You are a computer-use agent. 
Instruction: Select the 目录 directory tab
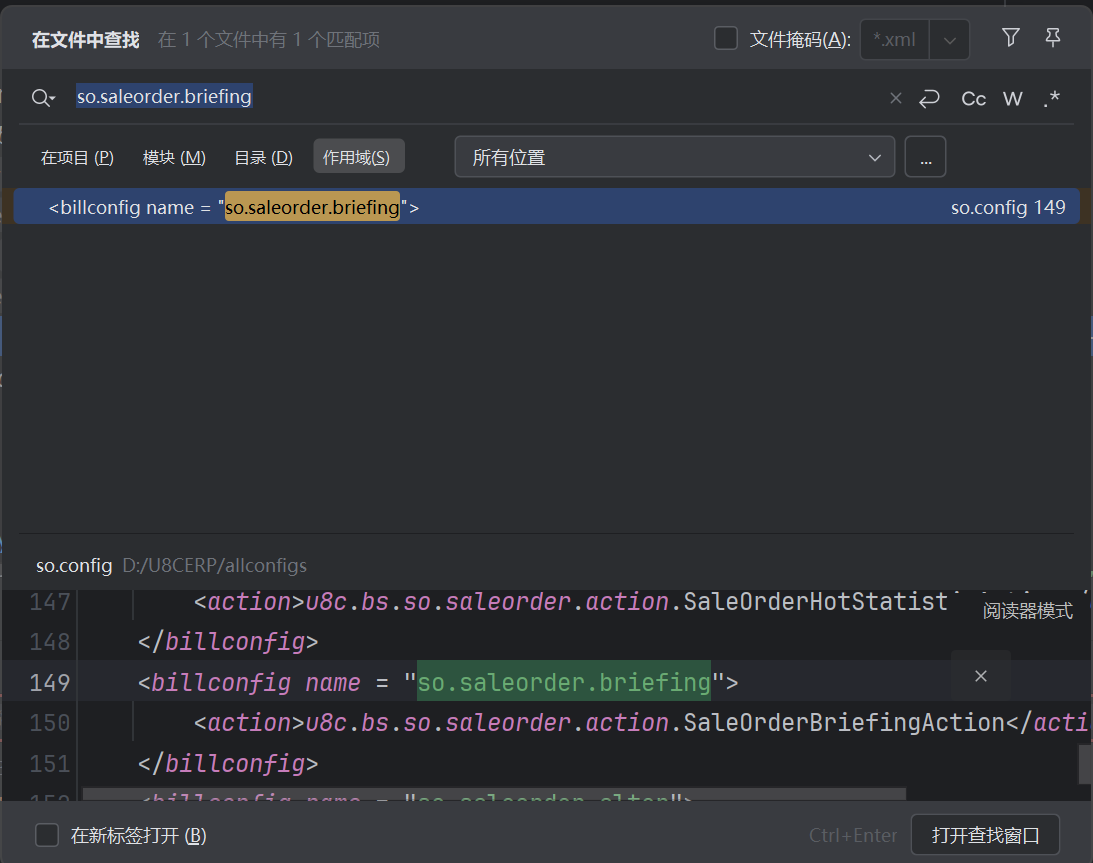[263, 158]
